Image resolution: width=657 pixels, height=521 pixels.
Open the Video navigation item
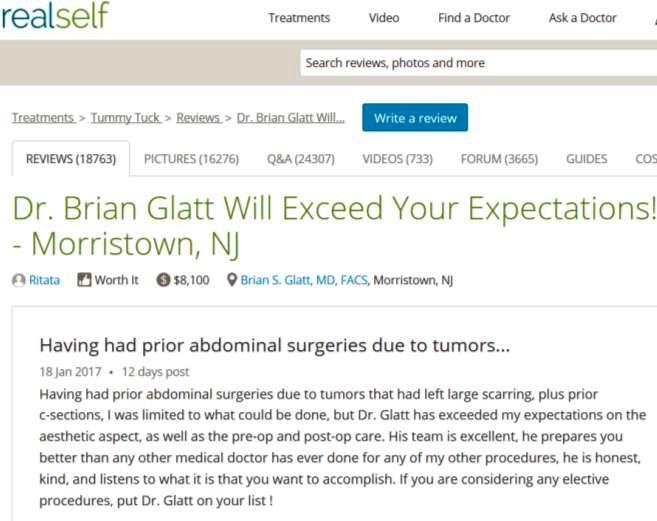pos(384,18)
